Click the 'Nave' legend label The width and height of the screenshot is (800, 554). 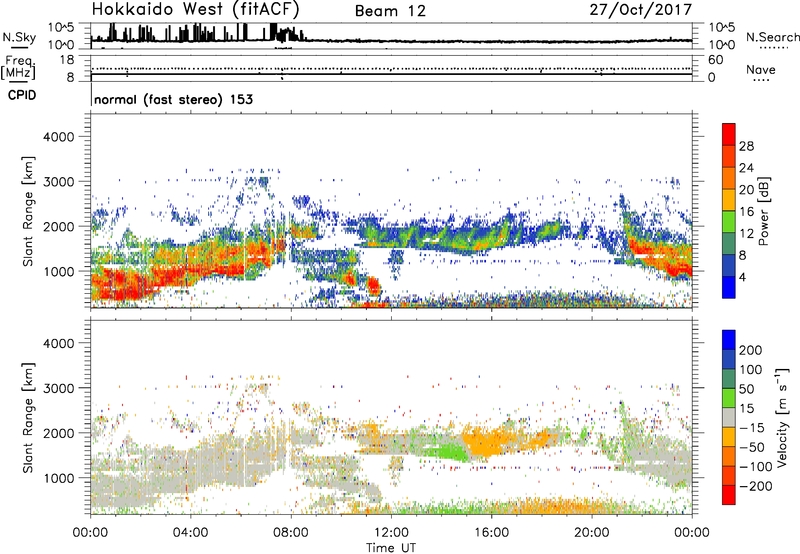click(x=760, y=69)
